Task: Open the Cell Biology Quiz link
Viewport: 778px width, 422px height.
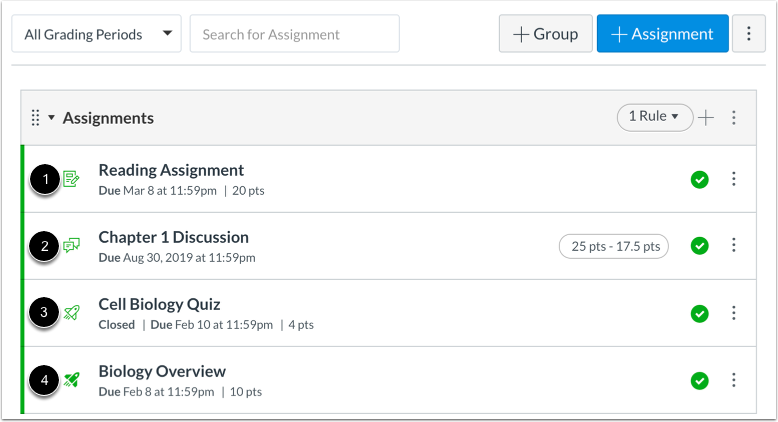Action: click(159, 304)
